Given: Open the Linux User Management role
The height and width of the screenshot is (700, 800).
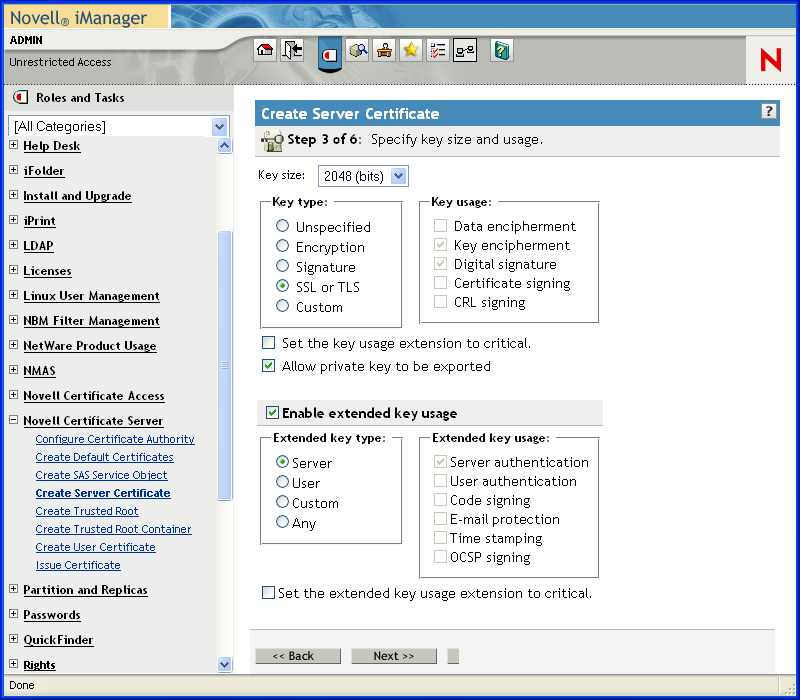Looking at the screenshot, I should [x=91, y=296].
